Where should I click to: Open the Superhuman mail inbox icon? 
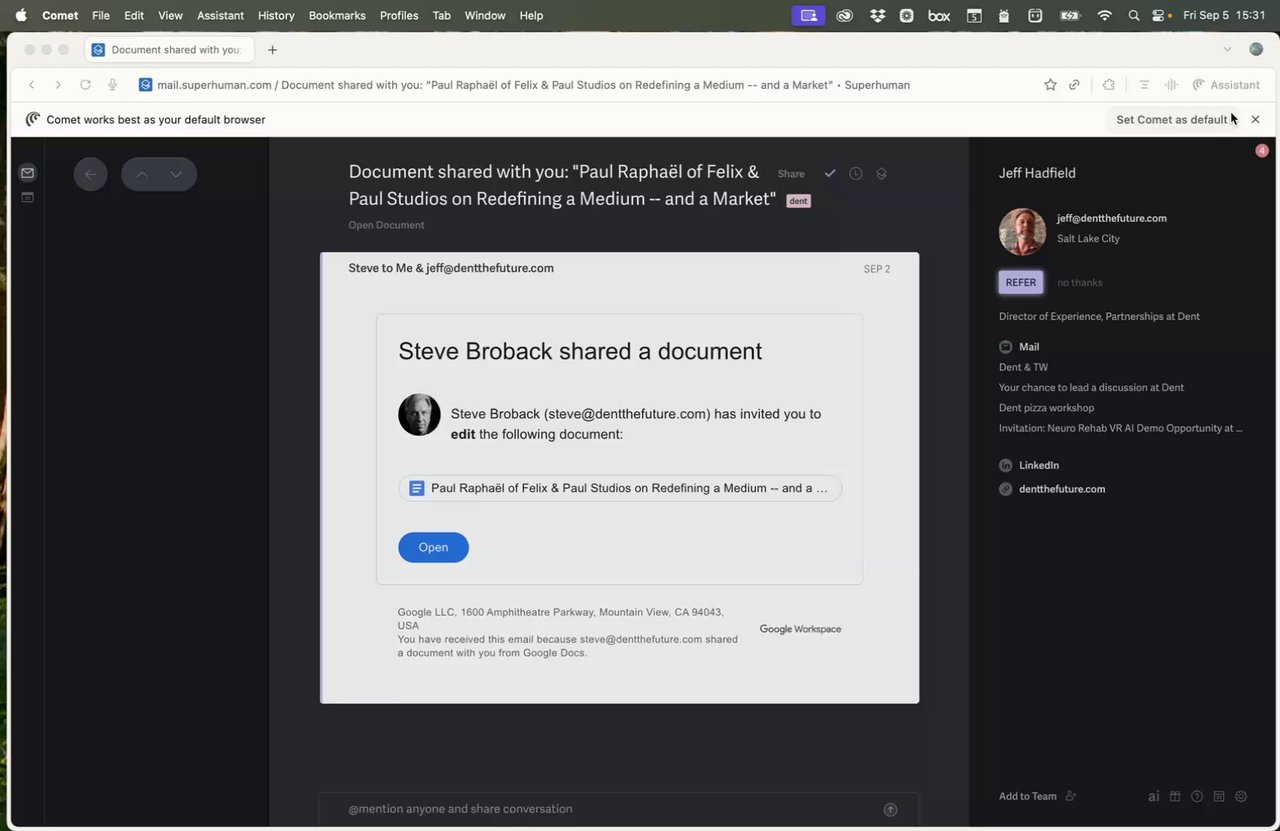pos(27,173)
